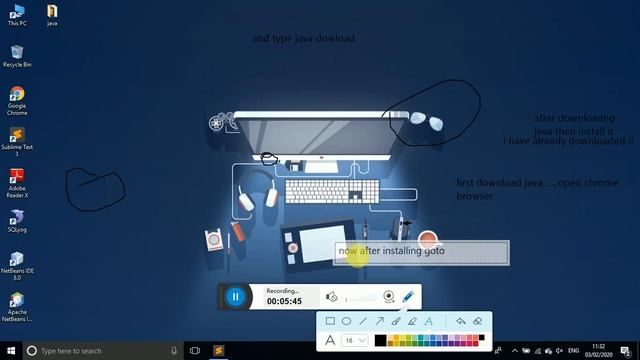Pause the screen recording
Screen dimensions: 640x360
pos(236,297)
